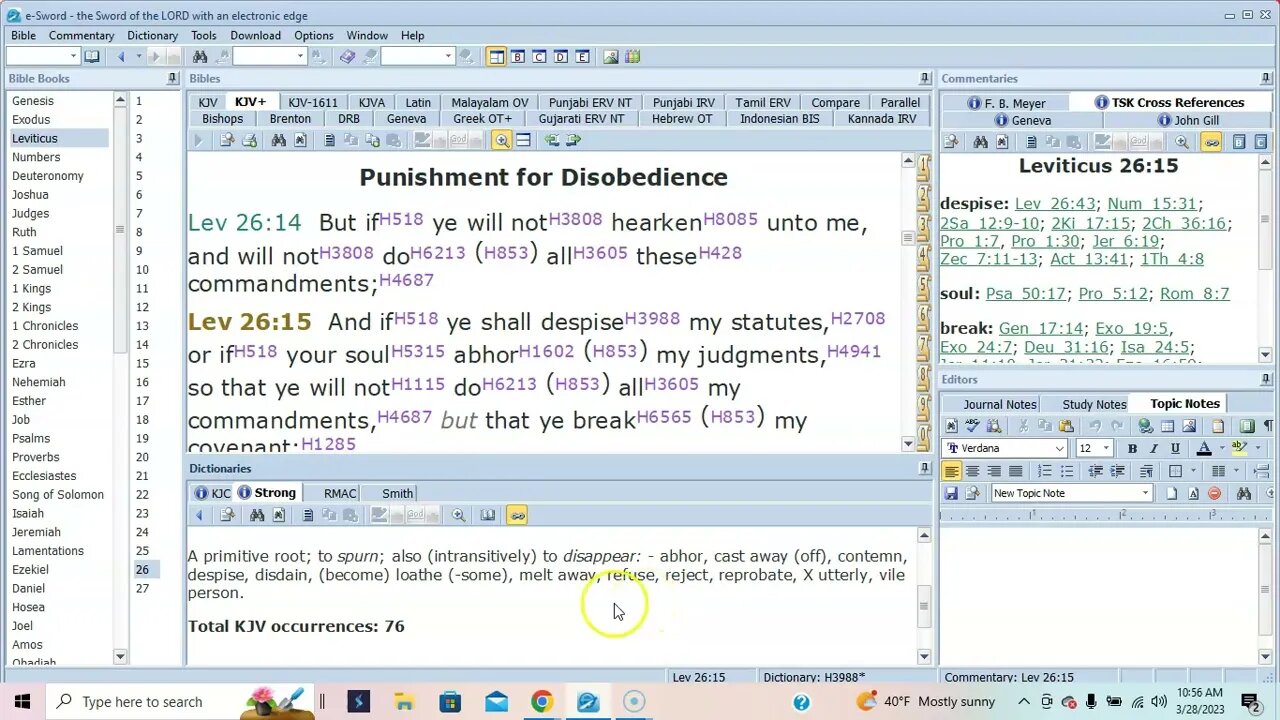The width and height of the screenshot is (1280, 720).
Task: Switch to the Greek OT+ Bible tab
Action: [x=483, y=119]
